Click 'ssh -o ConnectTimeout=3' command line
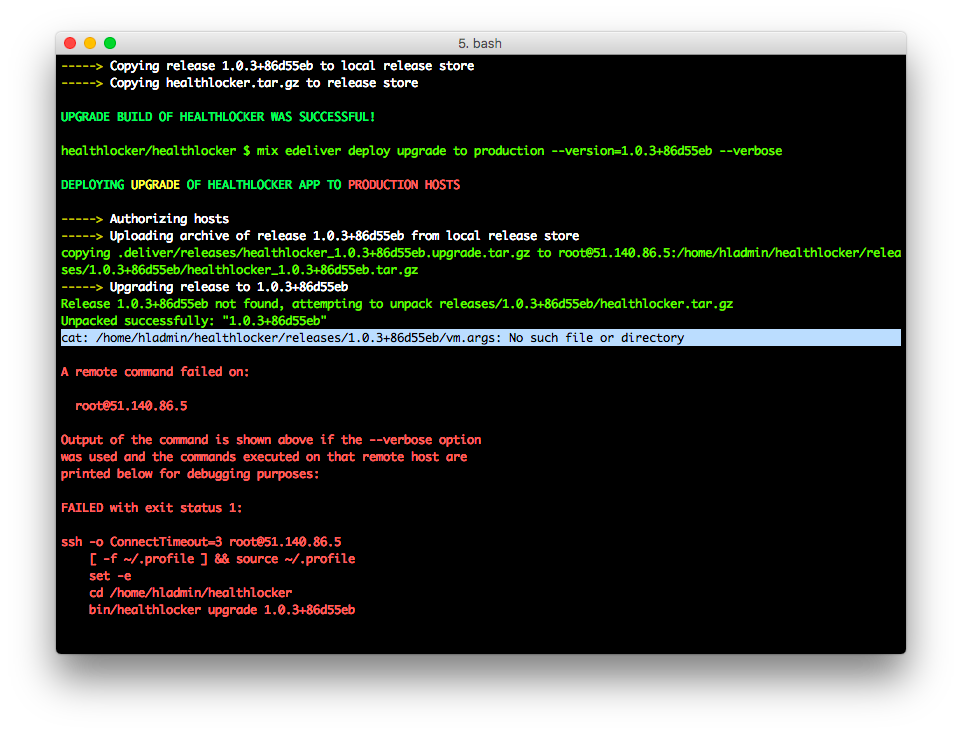 tap(201, 542)
